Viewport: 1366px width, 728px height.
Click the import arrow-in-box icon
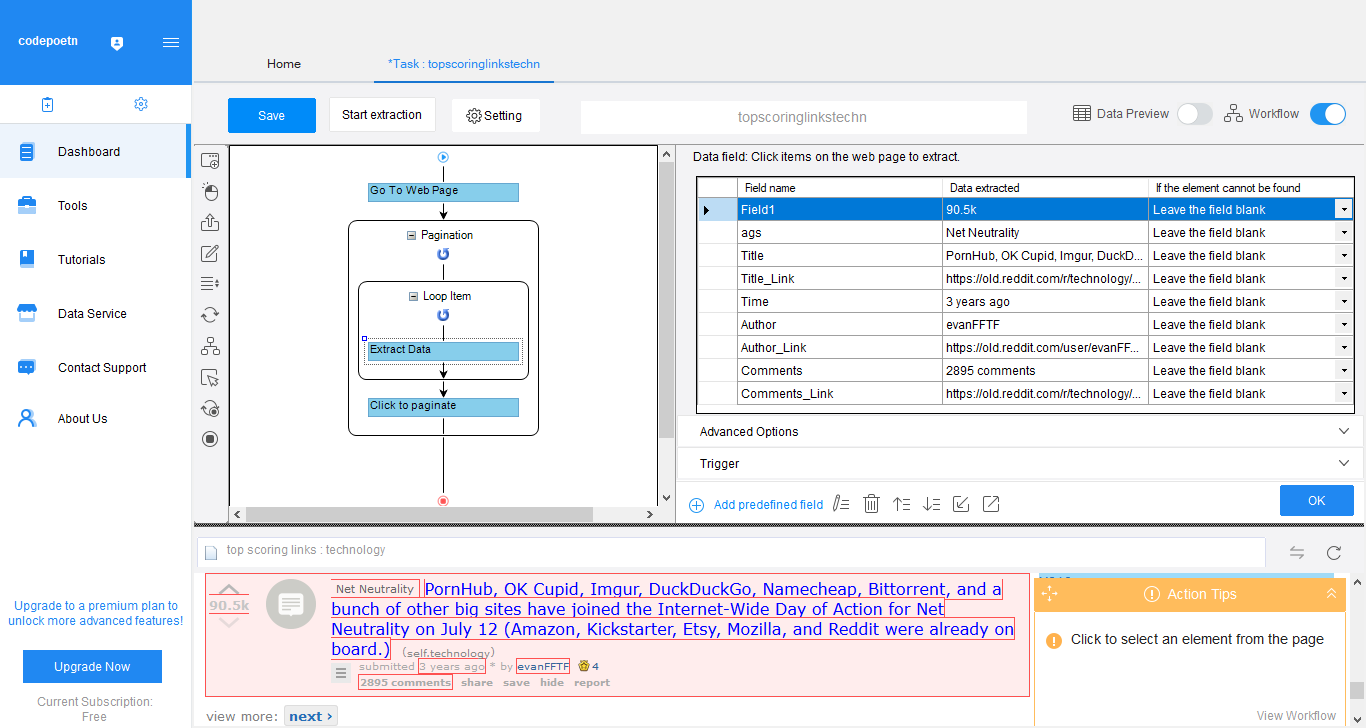pos(961,504)
